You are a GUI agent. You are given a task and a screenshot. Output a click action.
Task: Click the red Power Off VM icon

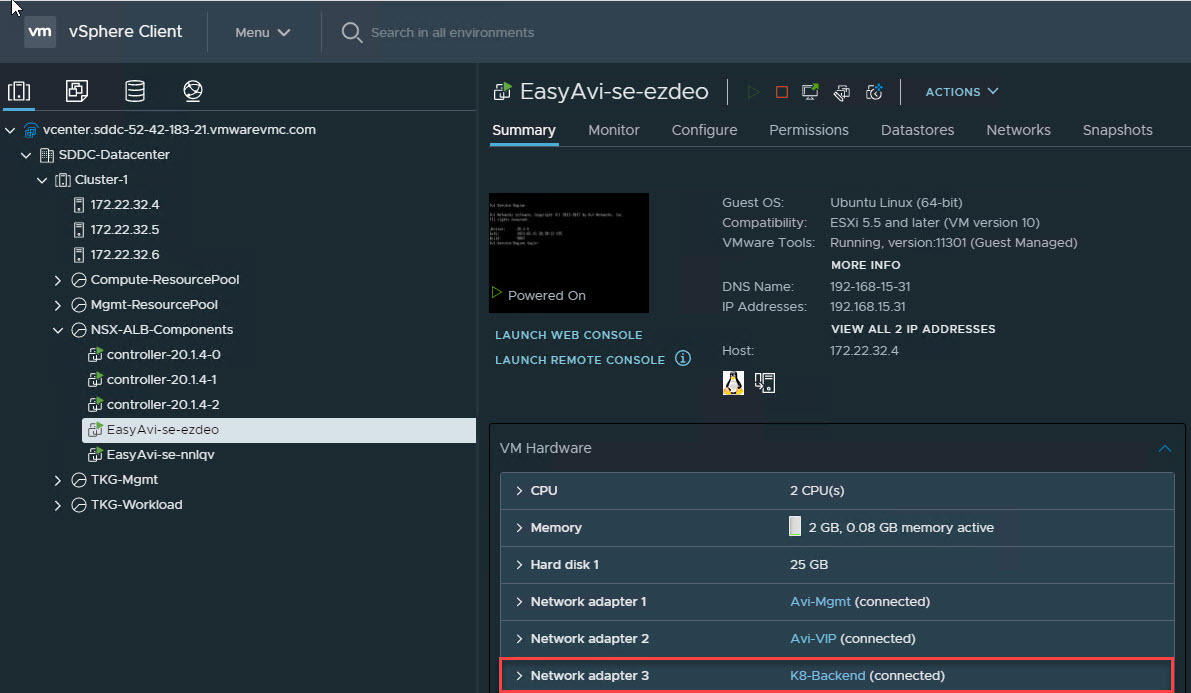[x=782, y=92]
